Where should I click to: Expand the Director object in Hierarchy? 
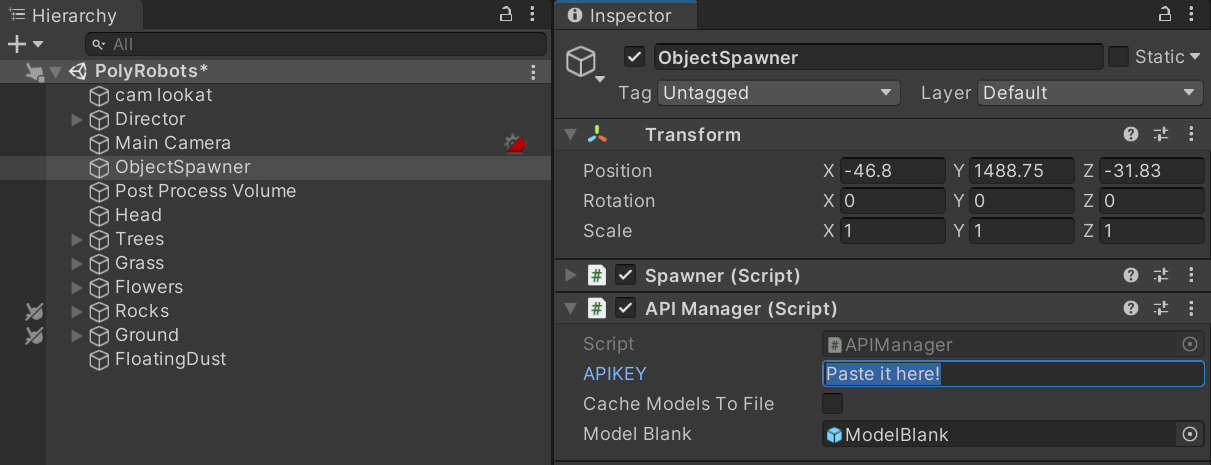(x=77, y=120)
